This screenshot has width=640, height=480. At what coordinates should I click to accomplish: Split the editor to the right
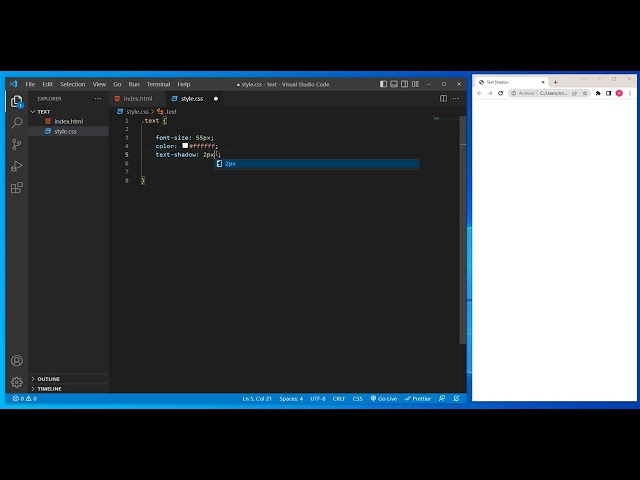(443, 98)
